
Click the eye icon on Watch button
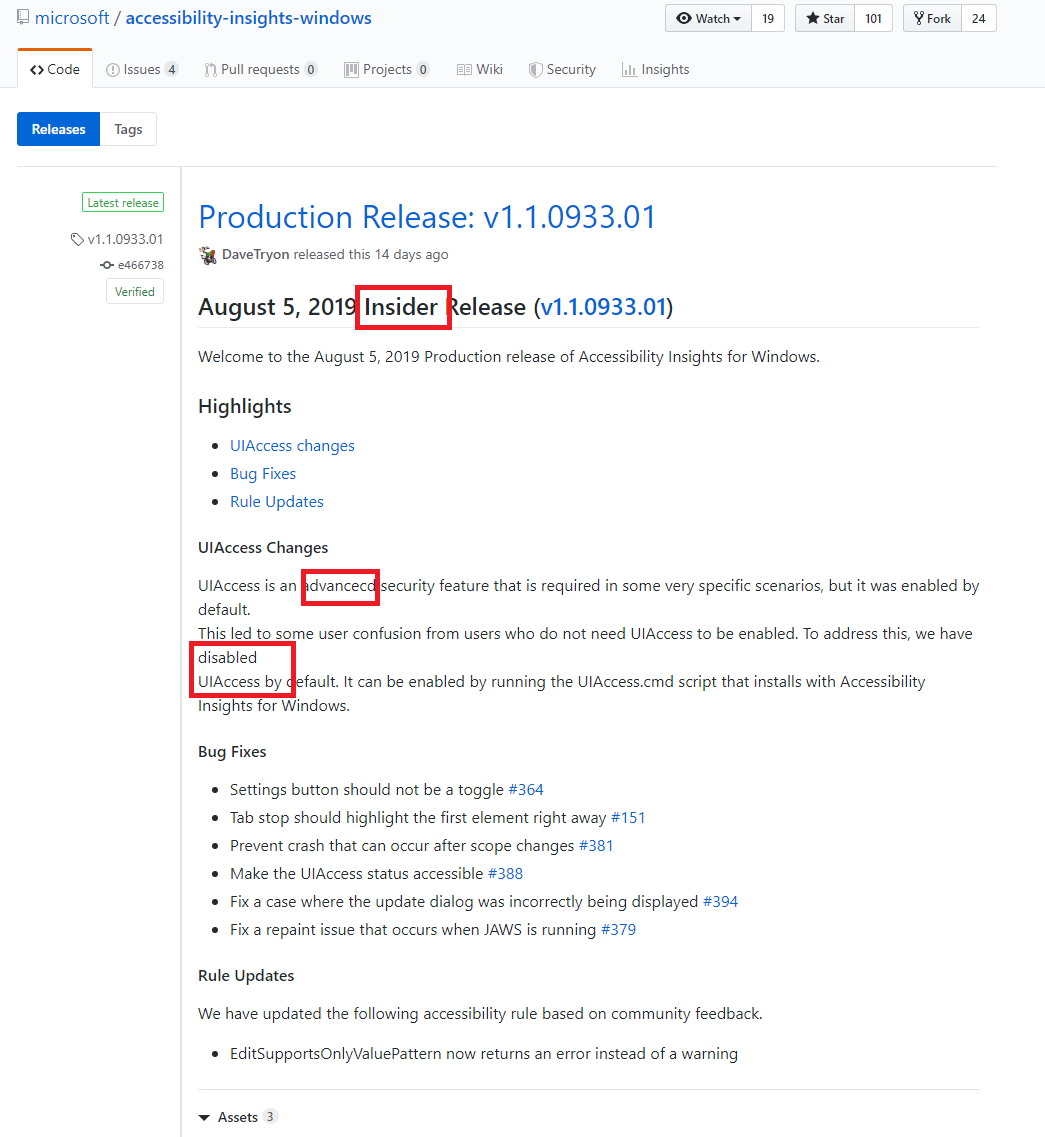point(684,18)
